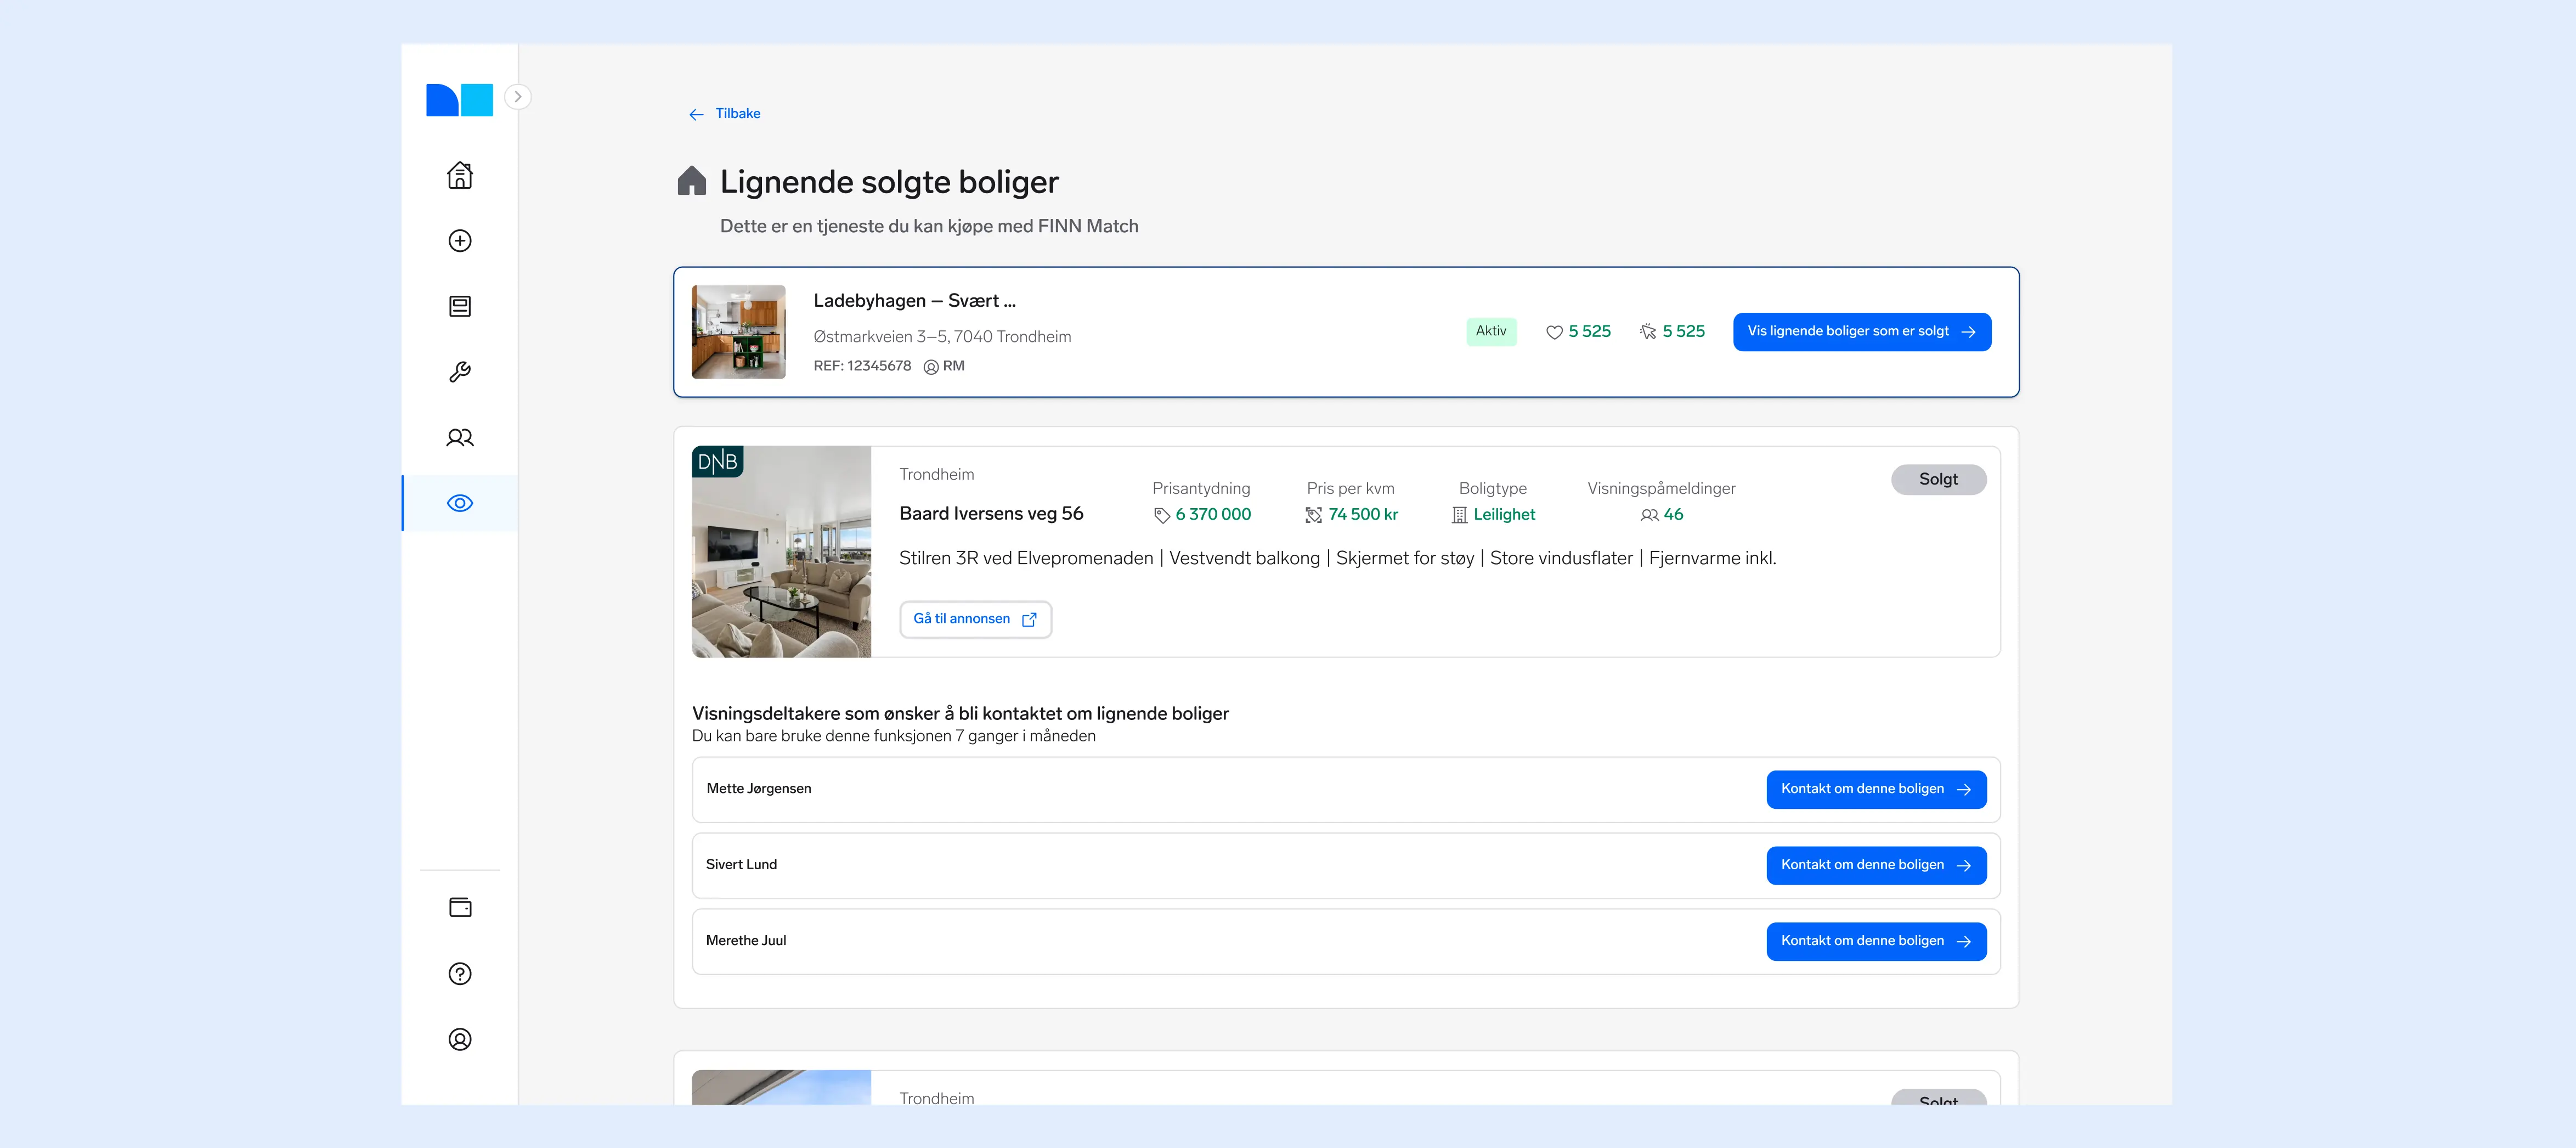
Task: Select the name Mette Jørgensen
Action: [x=759, y=789]
